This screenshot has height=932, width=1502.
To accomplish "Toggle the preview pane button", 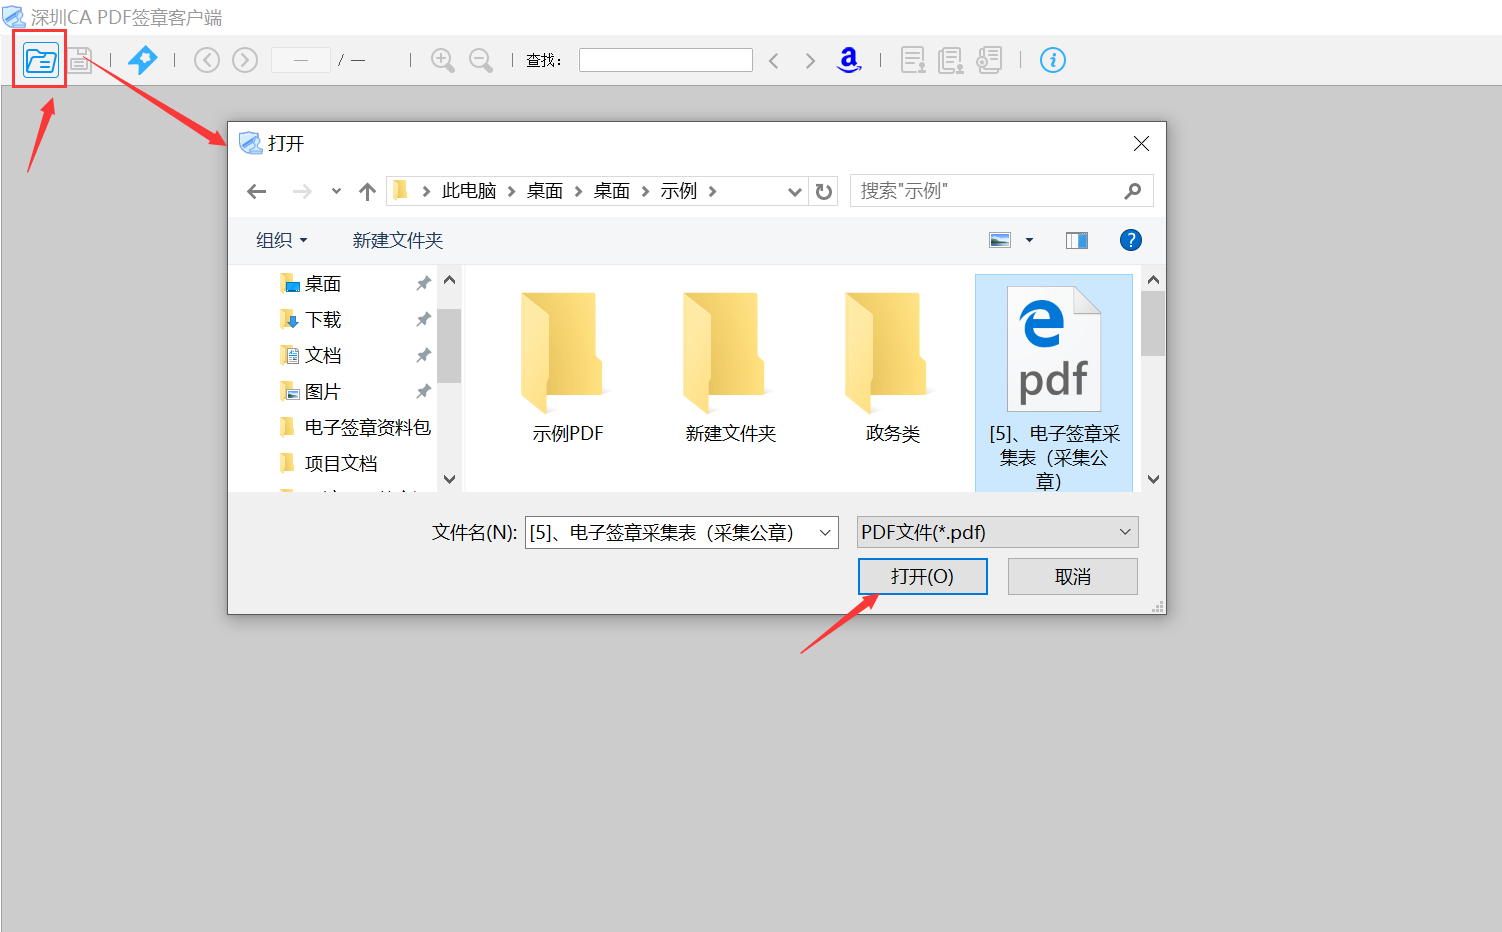I will click(x=1076, y=240).
